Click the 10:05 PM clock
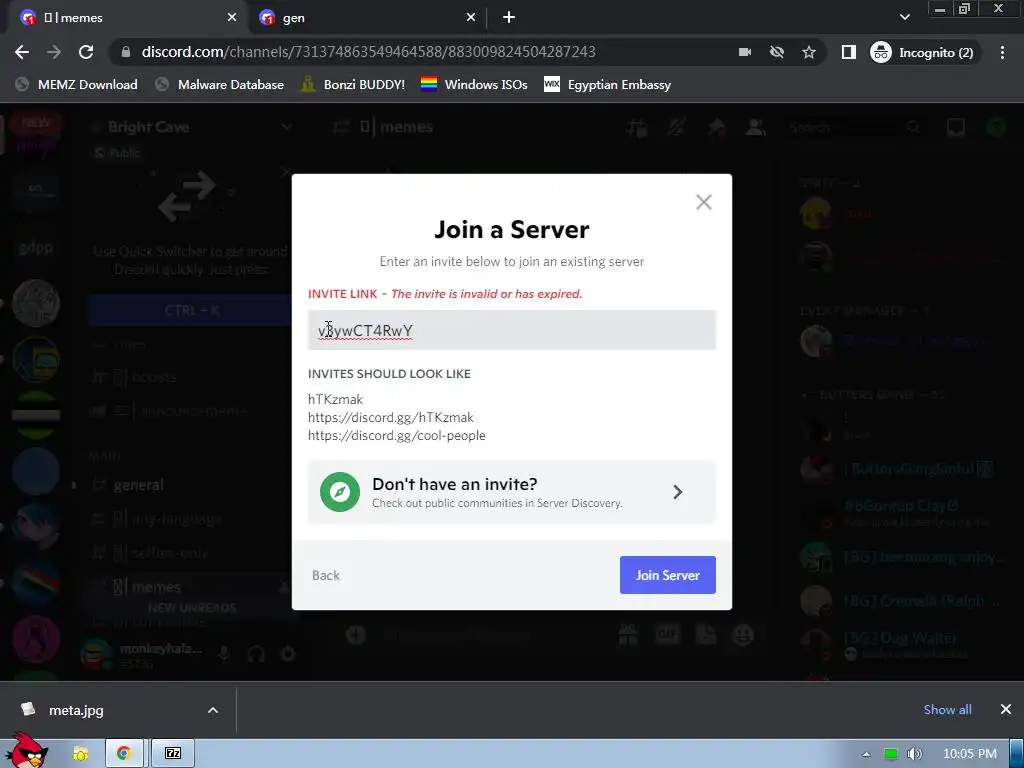The width and height of the screenshot is (1024, 768). (x=970, y=754)
